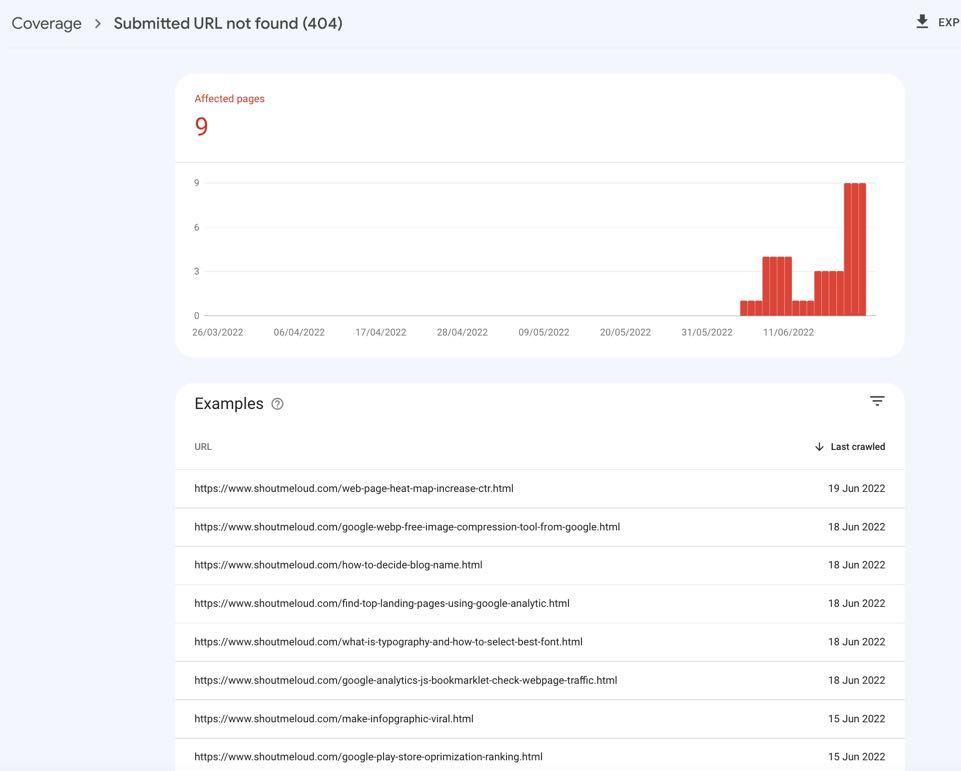The image size is (961, 771).
Task: Open the Examples filter icon
Action: tap(876, 401)
